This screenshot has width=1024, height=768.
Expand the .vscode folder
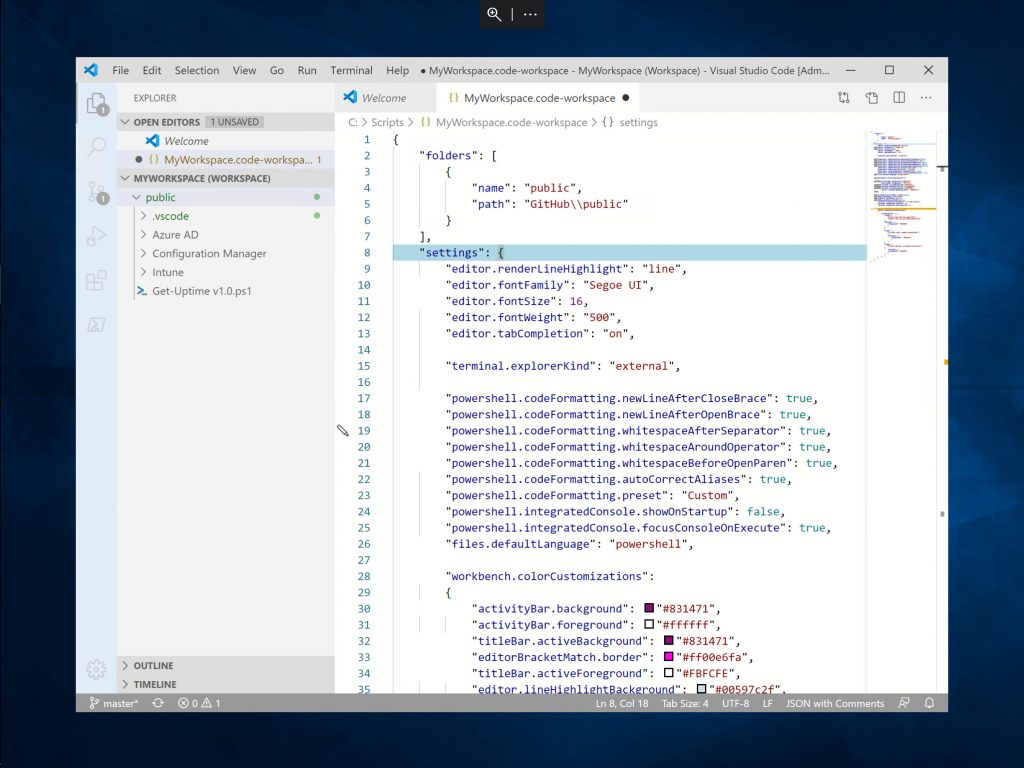click(143, 216)
